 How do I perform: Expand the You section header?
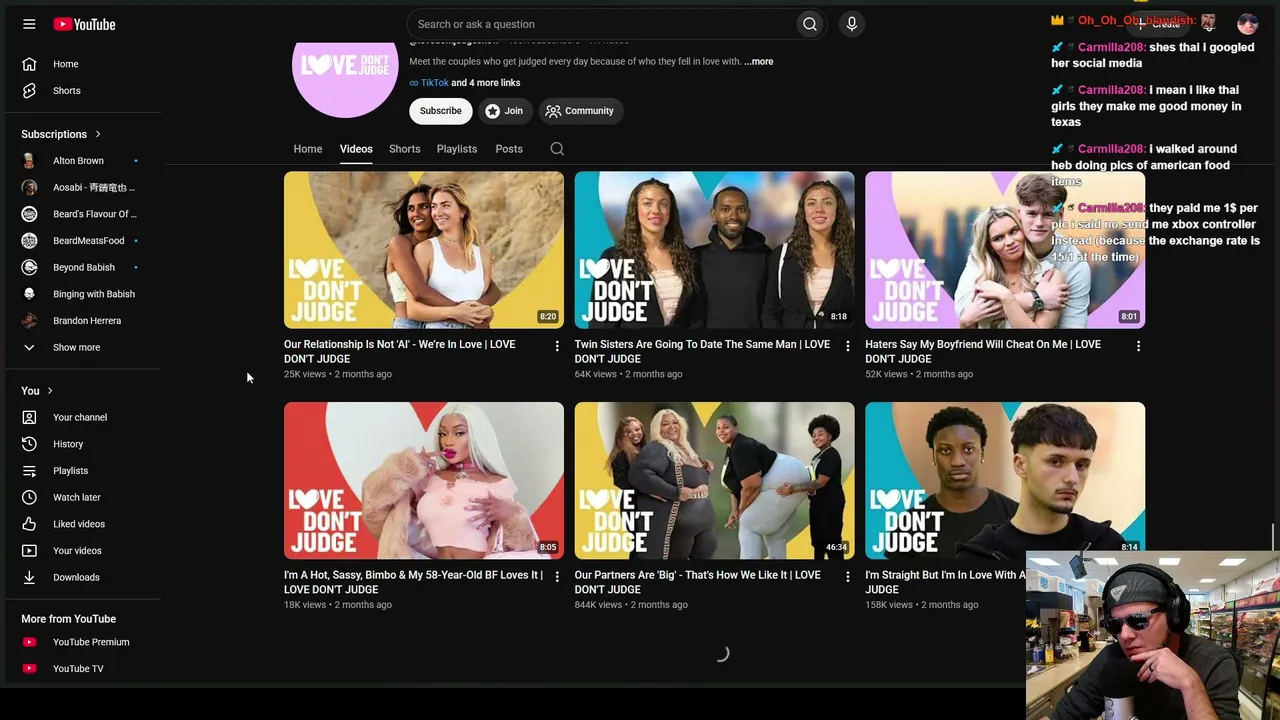[37, 391]
